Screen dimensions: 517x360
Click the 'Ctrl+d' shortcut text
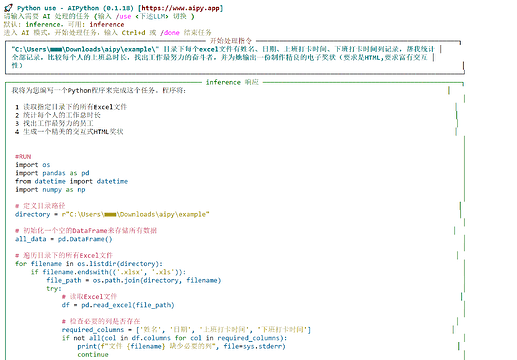[x=133, y=33]
